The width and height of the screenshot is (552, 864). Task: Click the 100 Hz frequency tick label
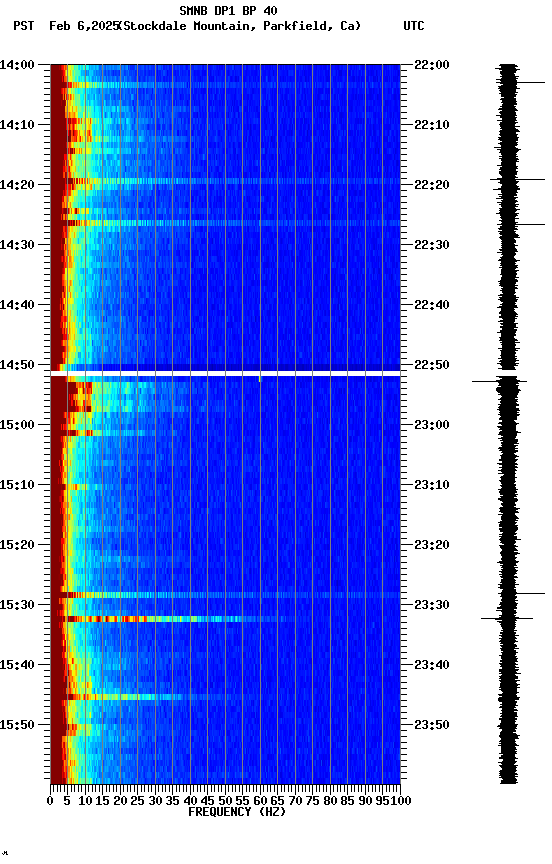pos(401,801)
